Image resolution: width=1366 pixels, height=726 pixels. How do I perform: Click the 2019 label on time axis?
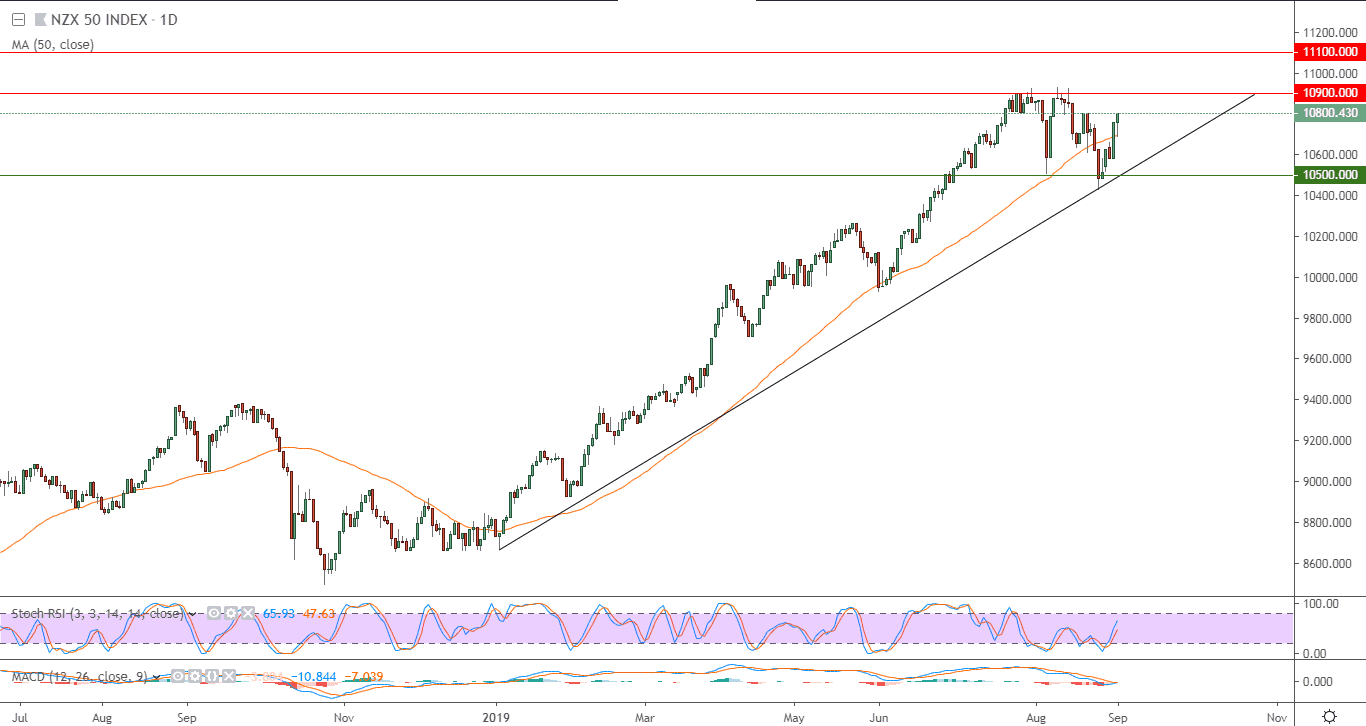pyautogui.click(x=497, y=717)
